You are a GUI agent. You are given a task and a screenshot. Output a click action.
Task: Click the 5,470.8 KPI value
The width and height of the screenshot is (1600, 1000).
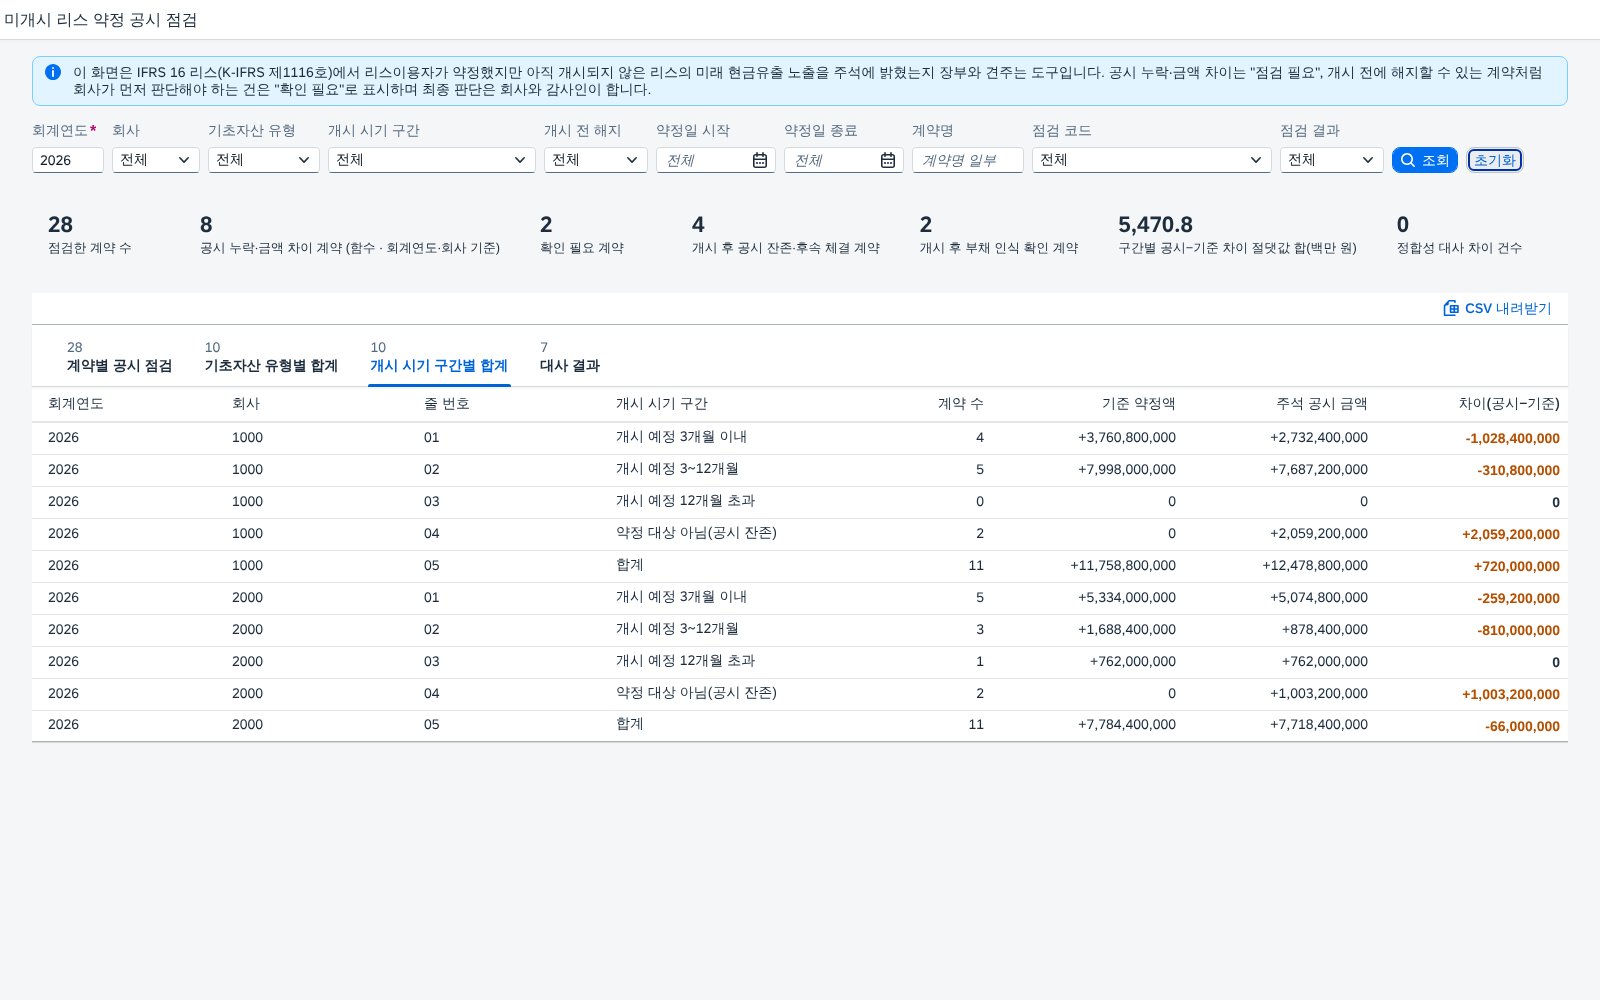tap(1155, 225)
